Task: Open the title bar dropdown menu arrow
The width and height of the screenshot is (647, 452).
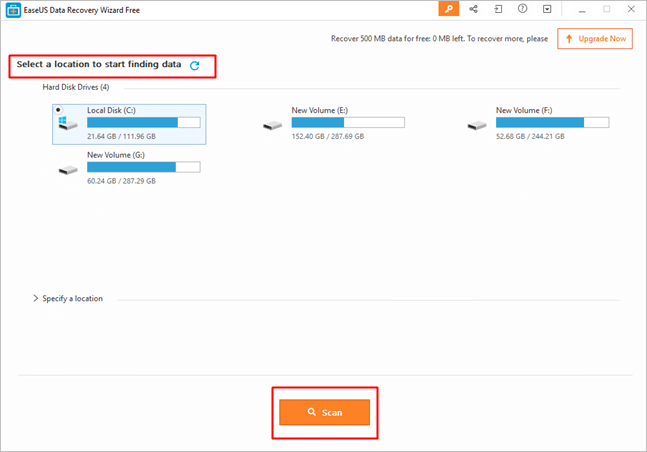Action: coord(547,9)
